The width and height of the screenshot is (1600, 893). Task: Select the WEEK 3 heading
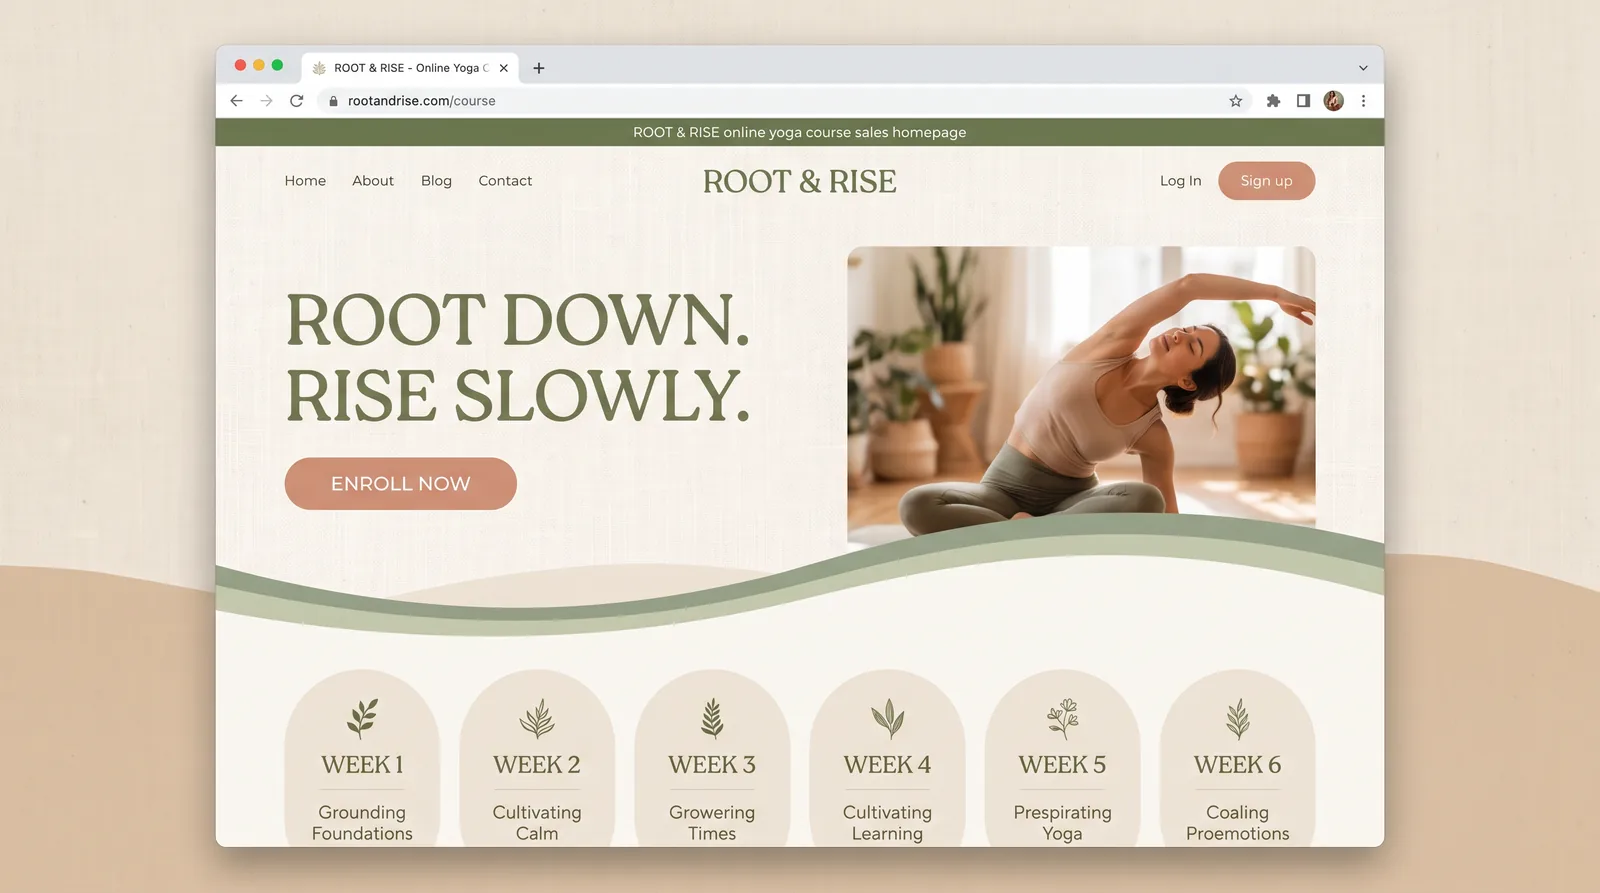pos(712,765)
